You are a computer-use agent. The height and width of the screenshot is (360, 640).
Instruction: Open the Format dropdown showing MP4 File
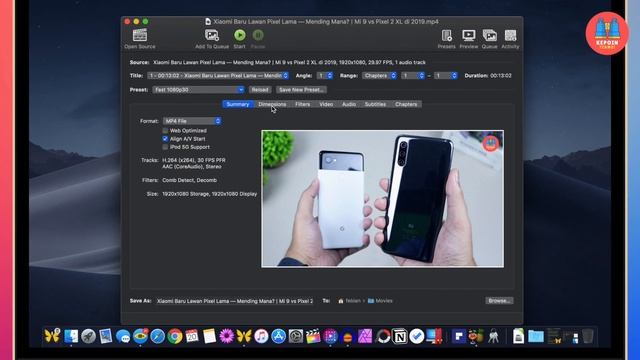click(192, 121)
